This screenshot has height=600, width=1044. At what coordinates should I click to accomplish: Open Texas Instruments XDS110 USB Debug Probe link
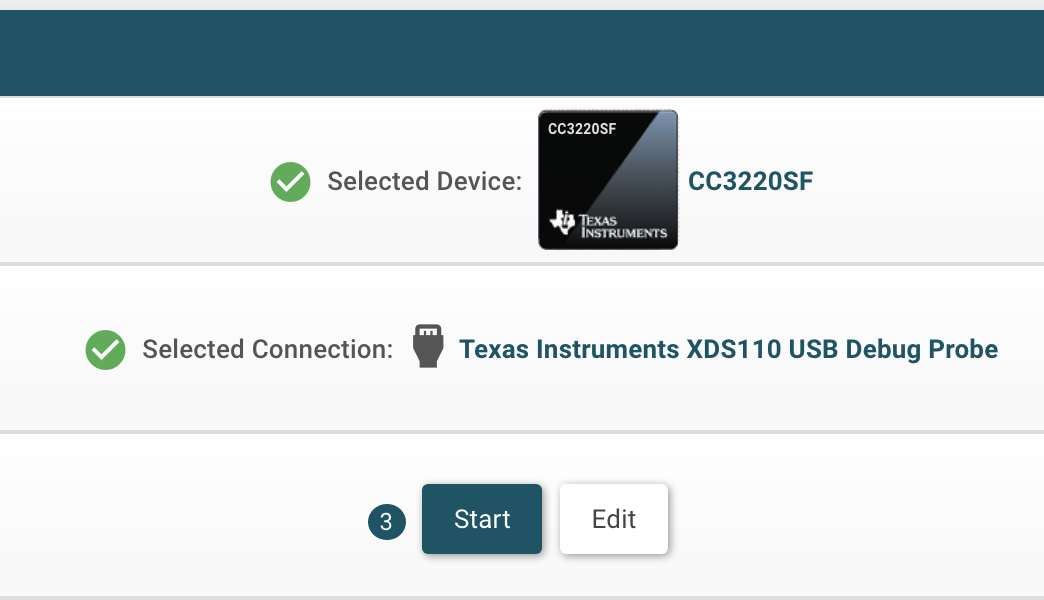(x=728, y=350)
